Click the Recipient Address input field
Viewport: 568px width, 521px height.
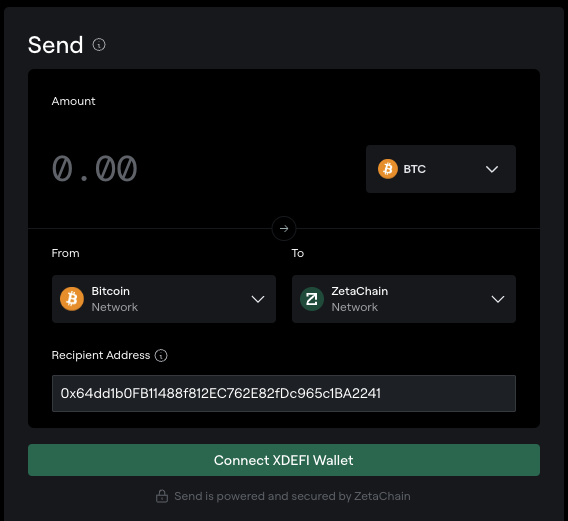pos(284,393)
